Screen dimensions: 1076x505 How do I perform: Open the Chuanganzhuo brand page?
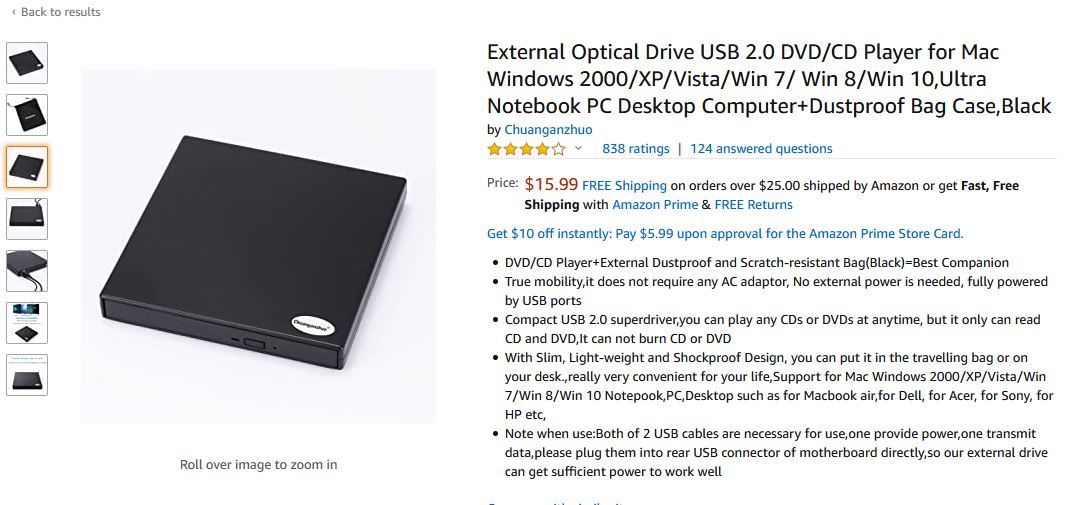(548, 129)
